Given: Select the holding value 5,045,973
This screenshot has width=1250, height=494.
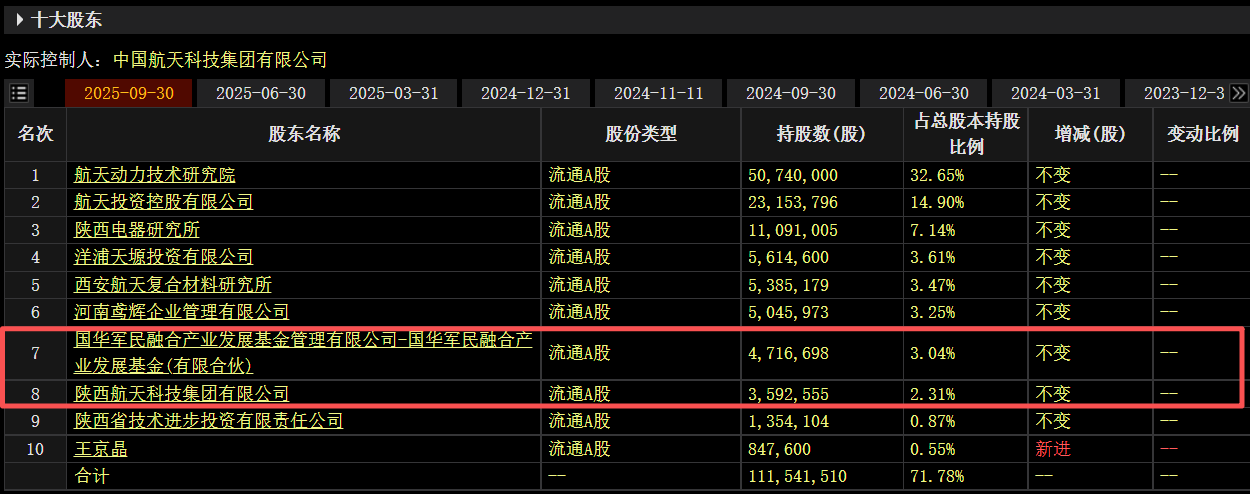Looking at the screenshot, I should 789,312.
